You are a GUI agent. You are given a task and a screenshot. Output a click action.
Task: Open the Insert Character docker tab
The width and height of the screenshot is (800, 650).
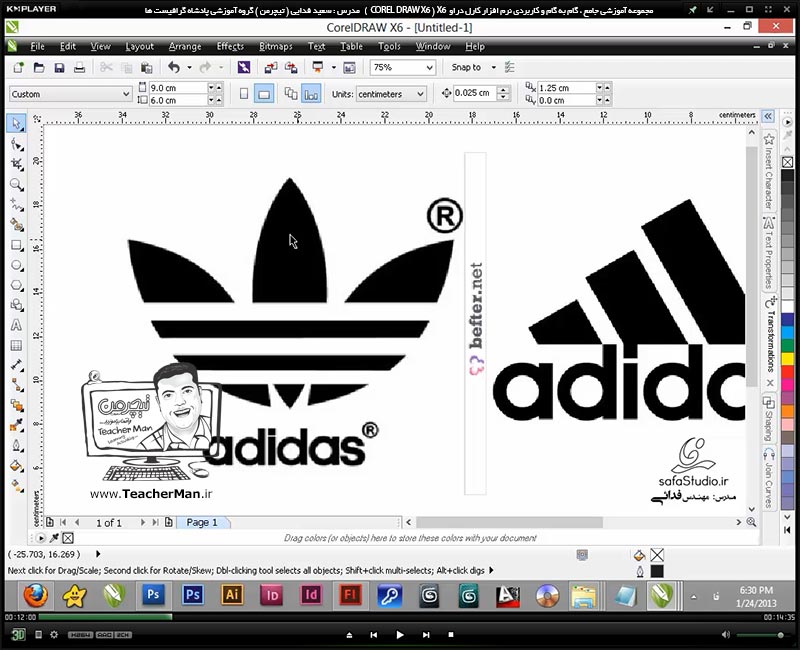click(769, 170)
